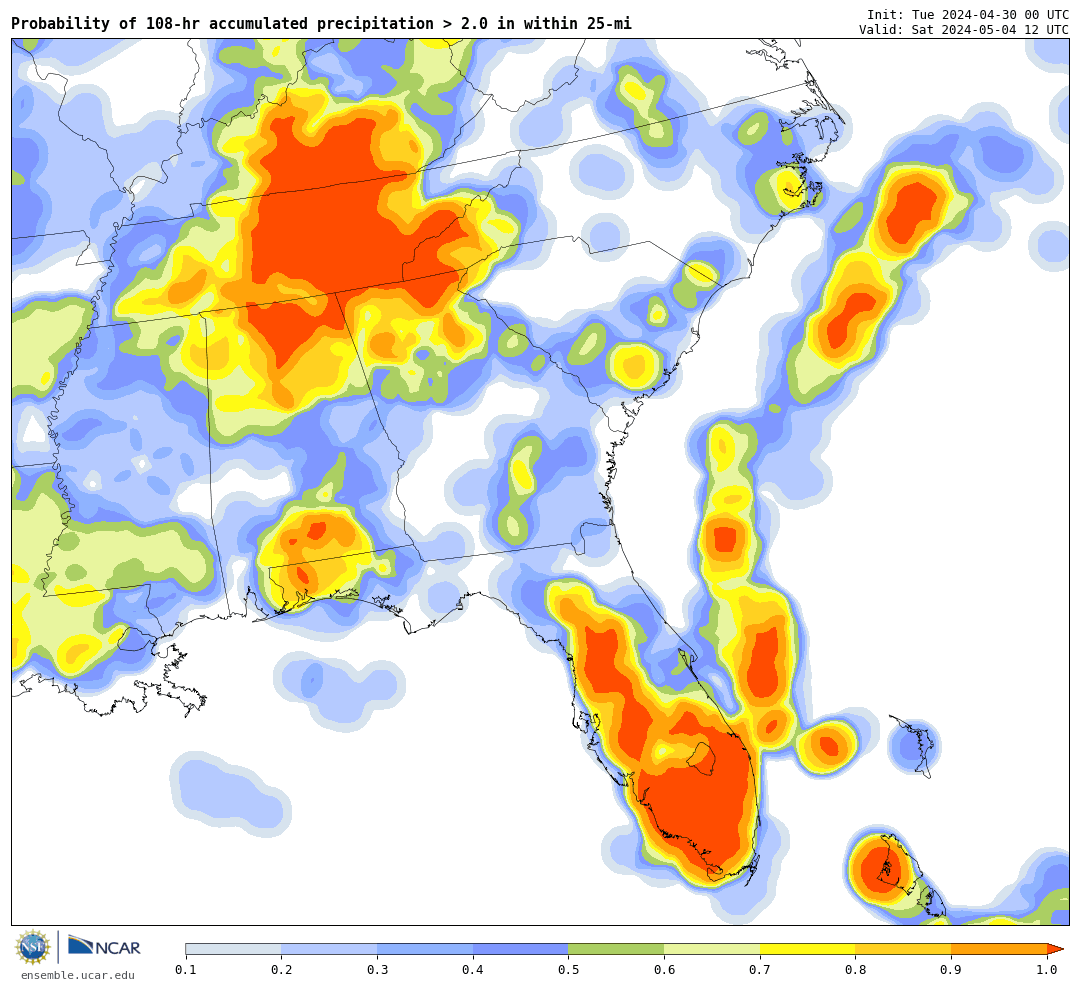
Task: Click the 0.2 colorbar tick label
Action: (282, 970)
